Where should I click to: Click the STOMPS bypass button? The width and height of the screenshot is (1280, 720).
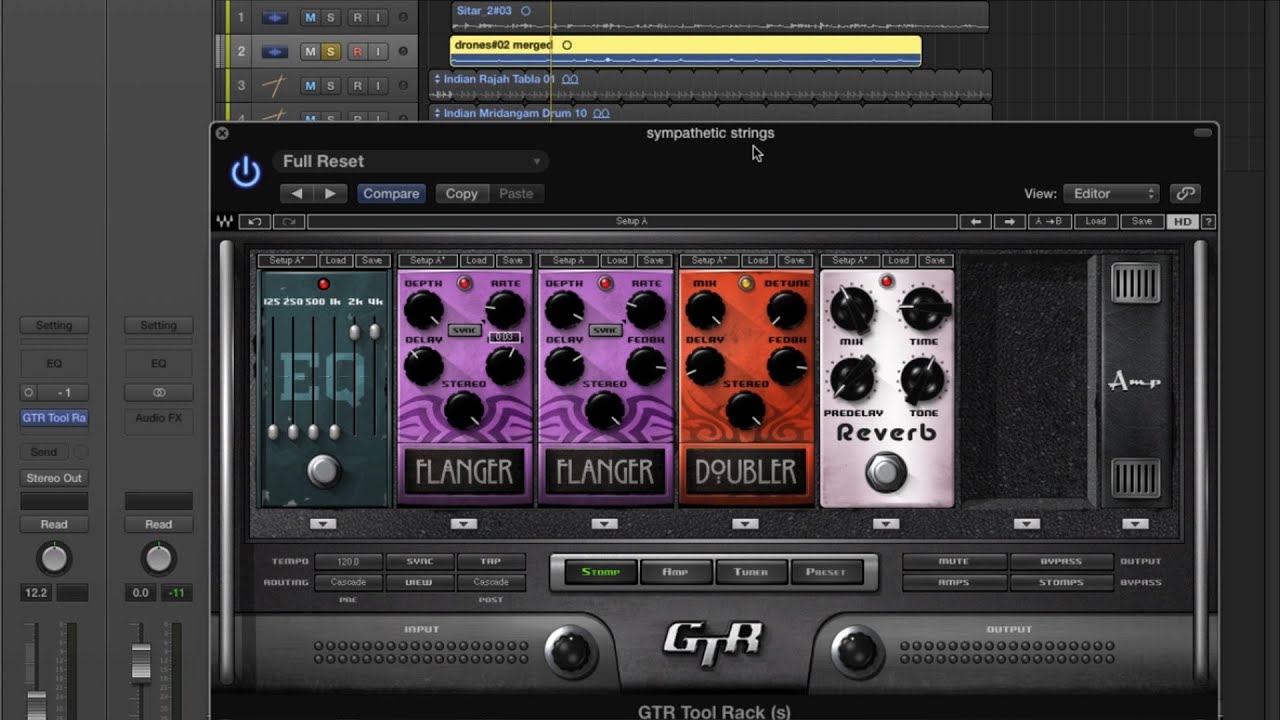(1061, 582)
